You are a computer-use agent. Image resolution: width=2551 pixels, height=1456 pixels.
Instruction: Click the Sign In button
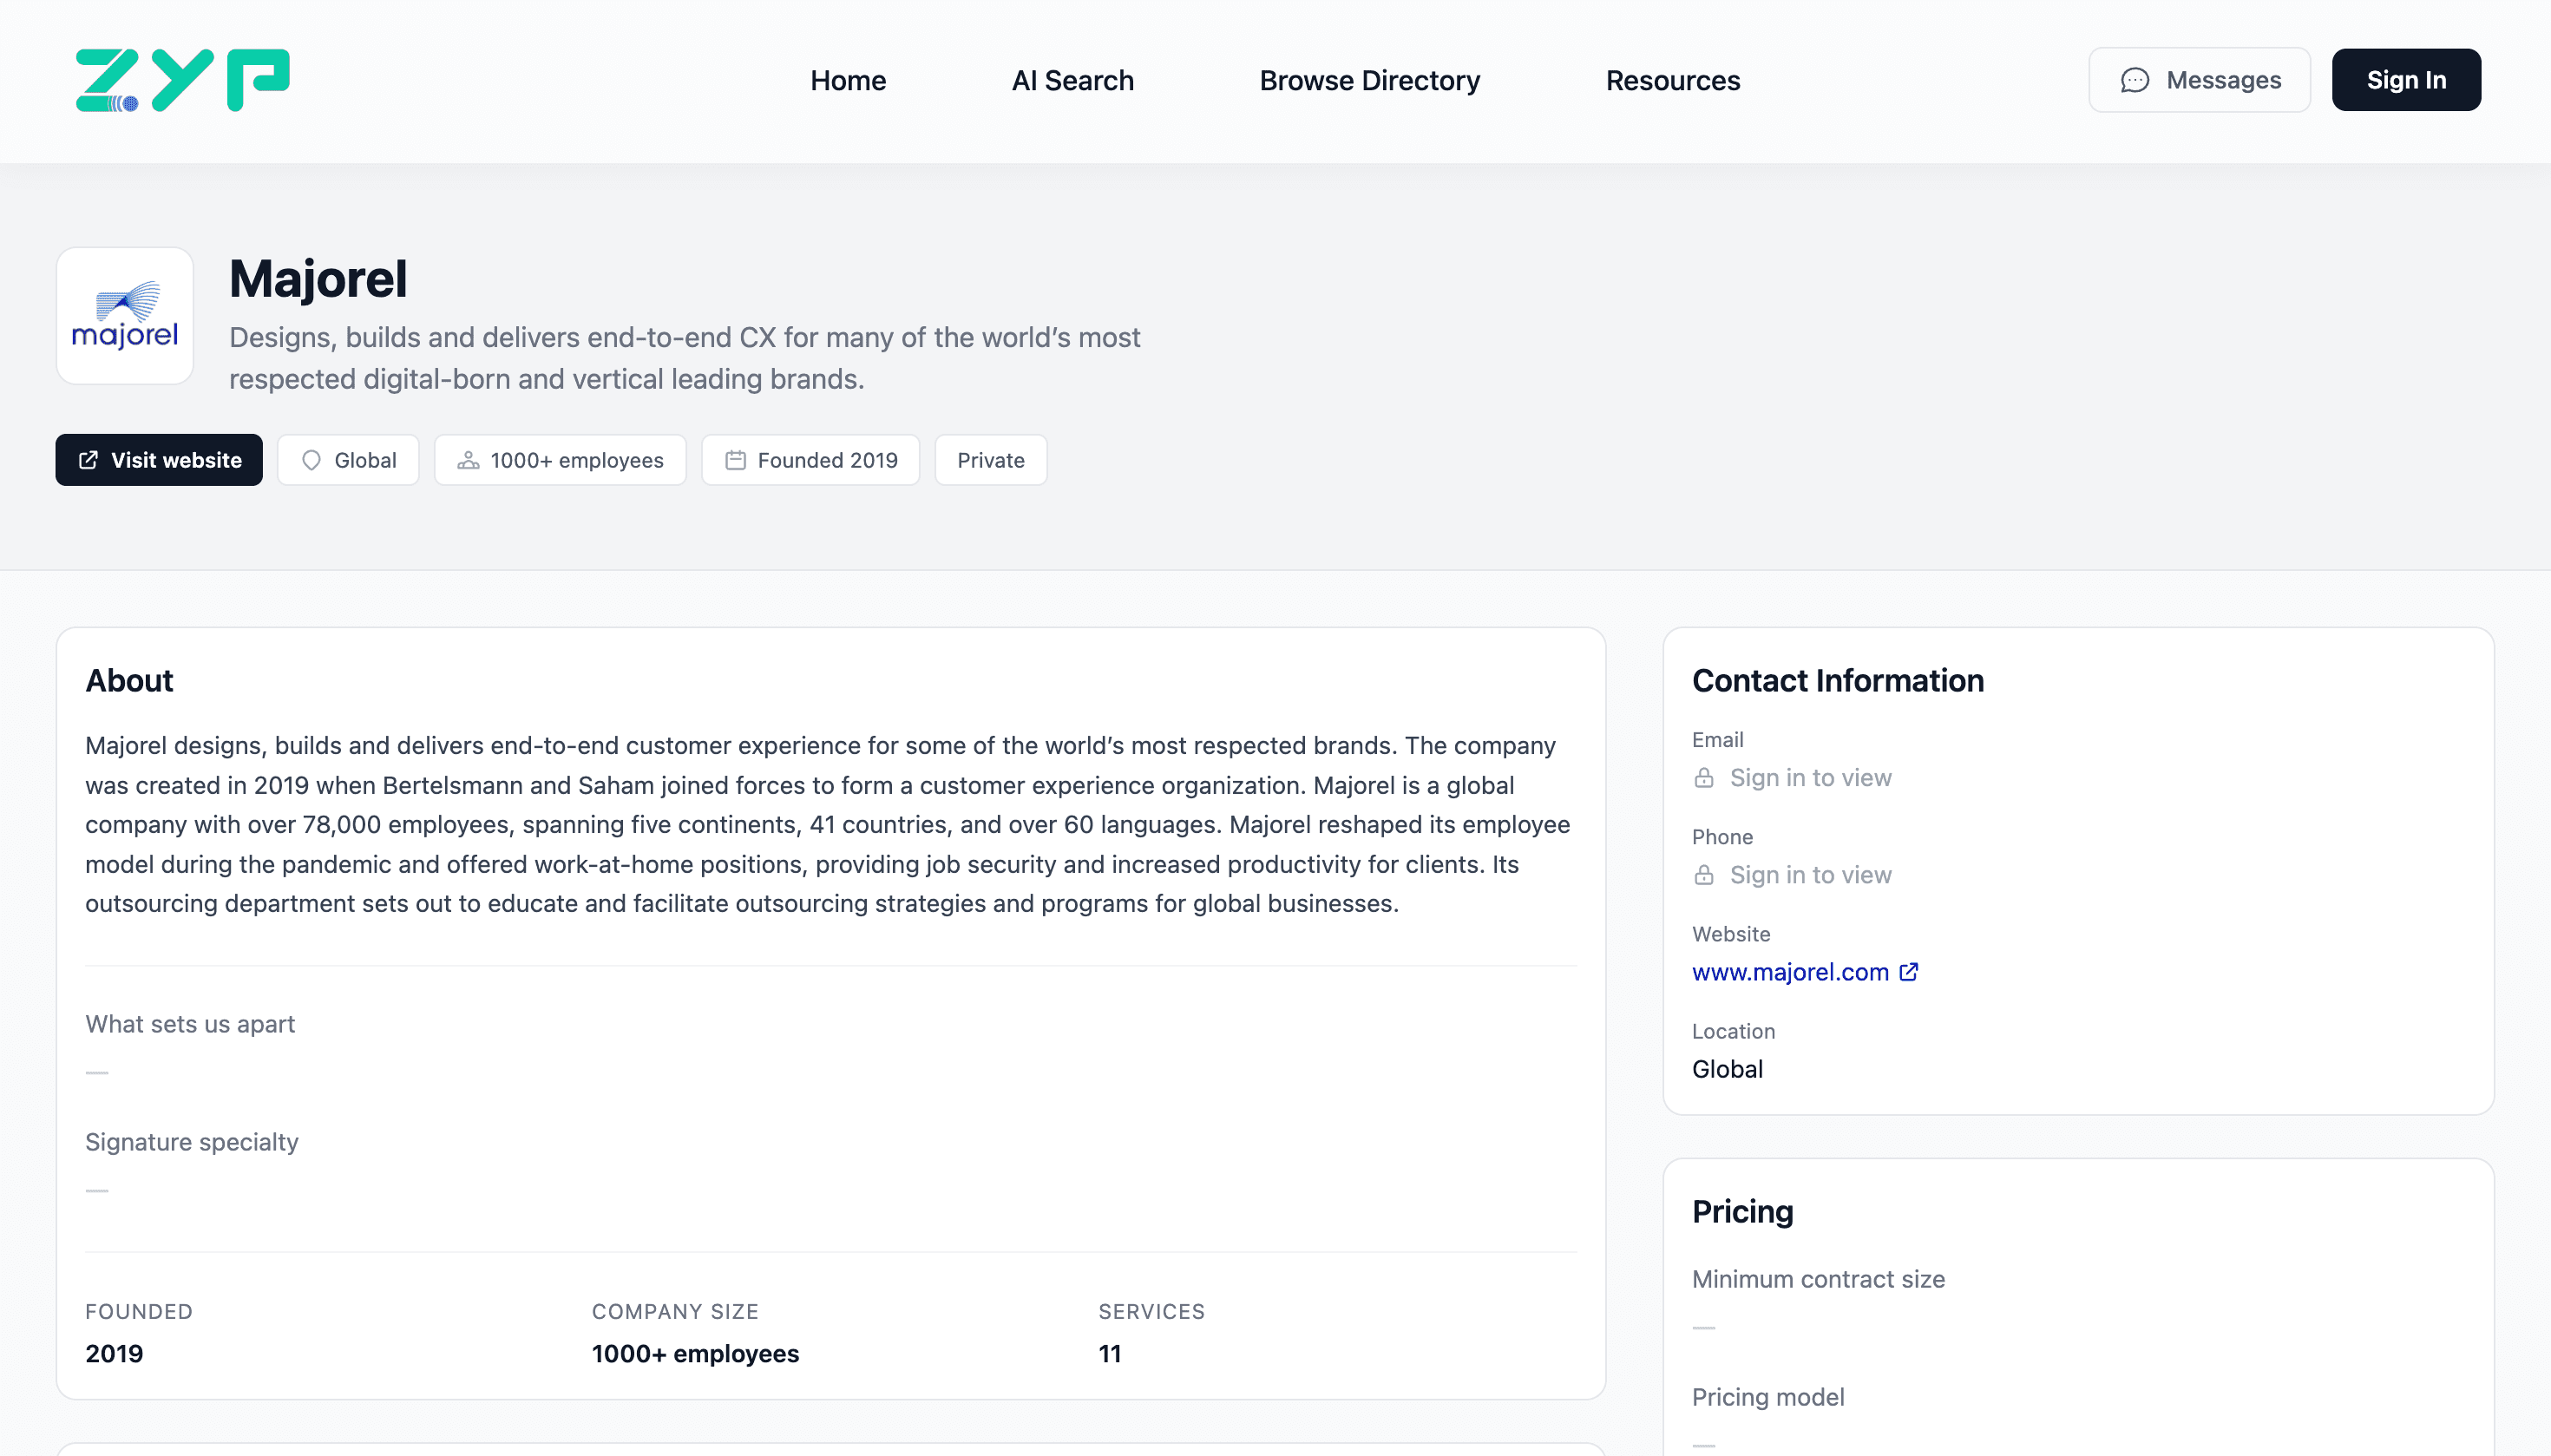click(2406, 80)
